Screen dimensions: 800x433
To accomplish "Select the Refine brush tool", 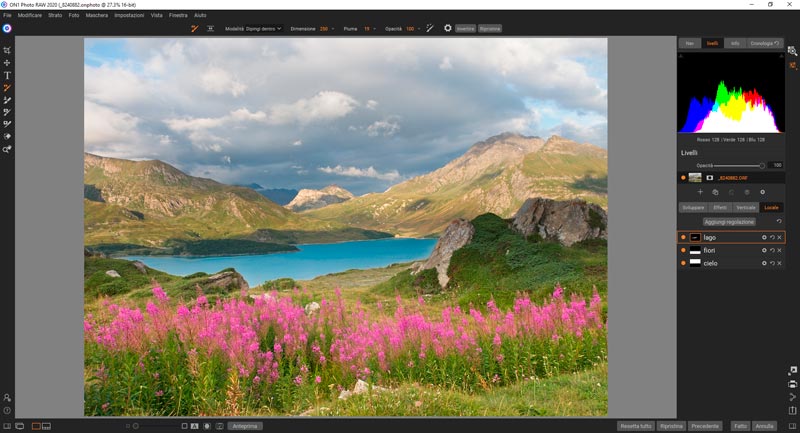I will (x=7, y=112).
